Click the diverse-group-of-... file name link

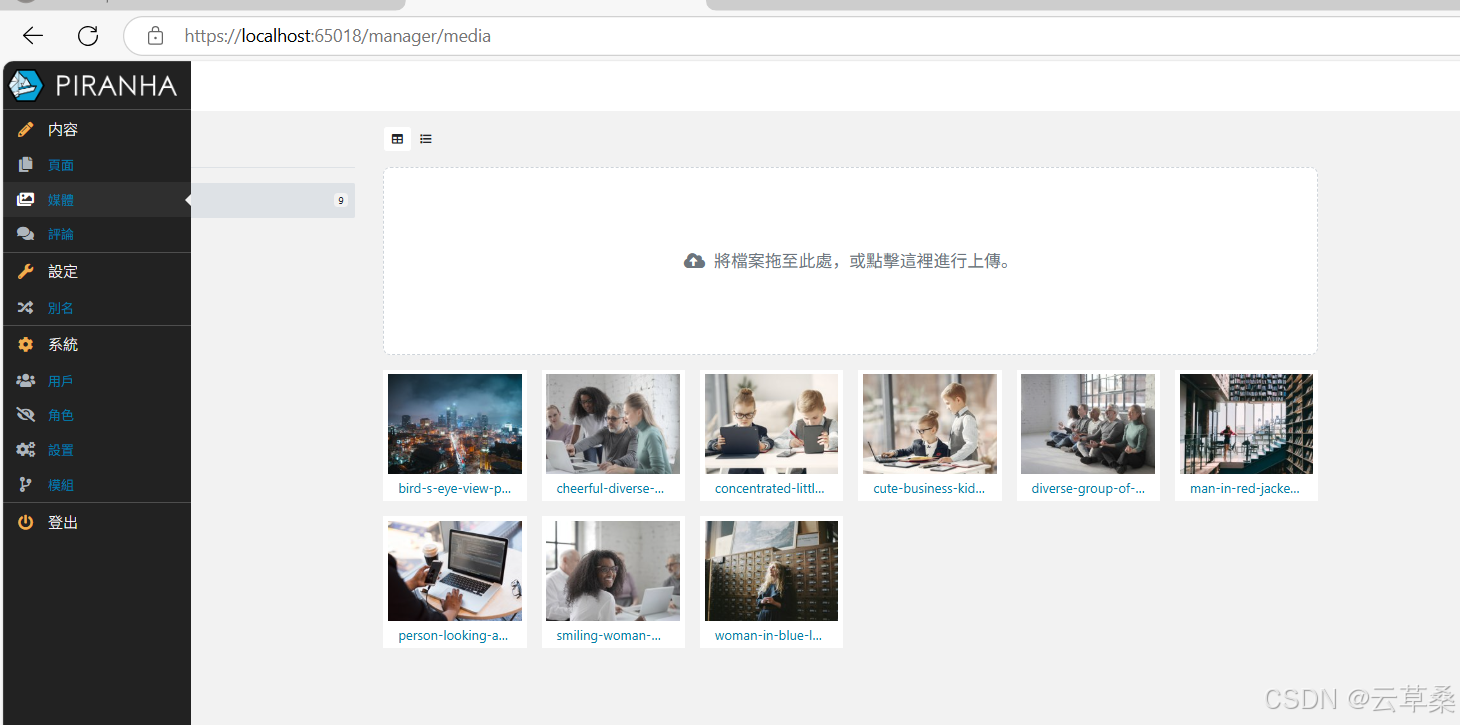[x=1088, y=489]
